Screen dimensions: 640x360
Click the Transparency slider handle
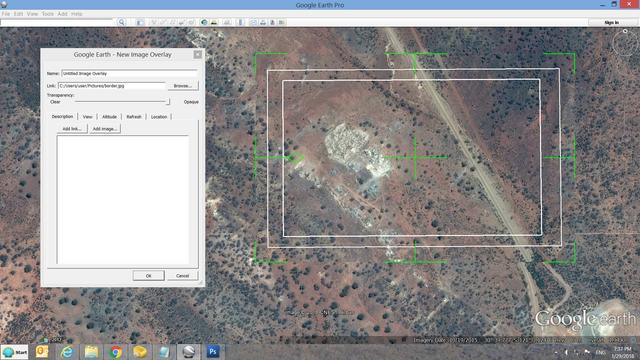(168, 101)
